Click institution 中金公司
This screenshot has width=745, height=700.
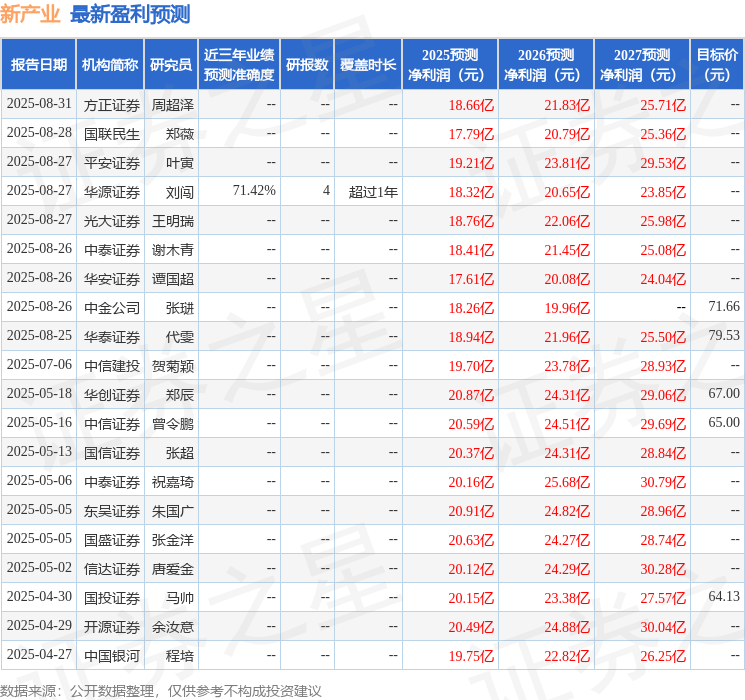coord(112,308)
